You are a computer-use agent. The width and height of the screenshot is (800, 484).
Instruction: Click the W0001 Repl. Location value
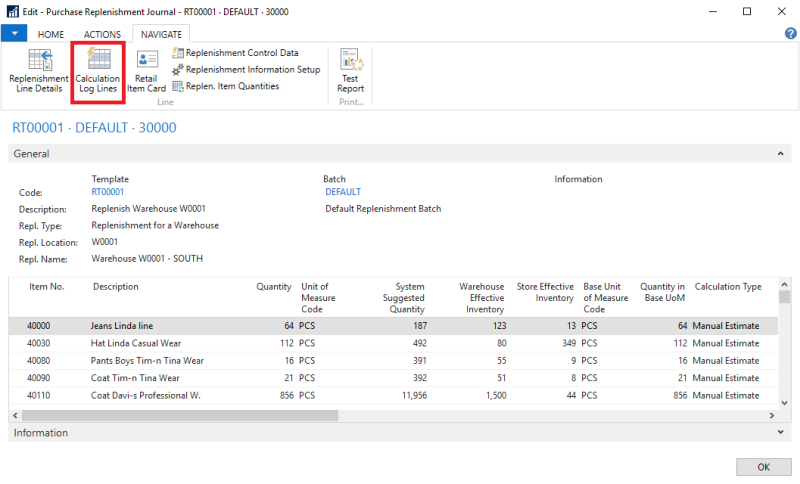tap(105, 242)
